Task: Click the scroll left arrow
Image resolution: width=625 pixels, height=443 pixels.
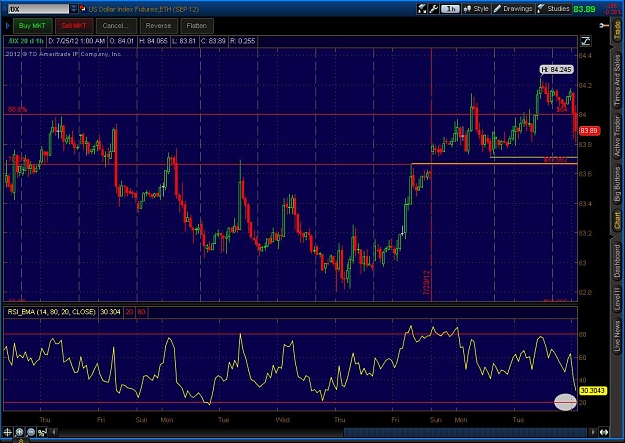Action: [x=54, y=432]
